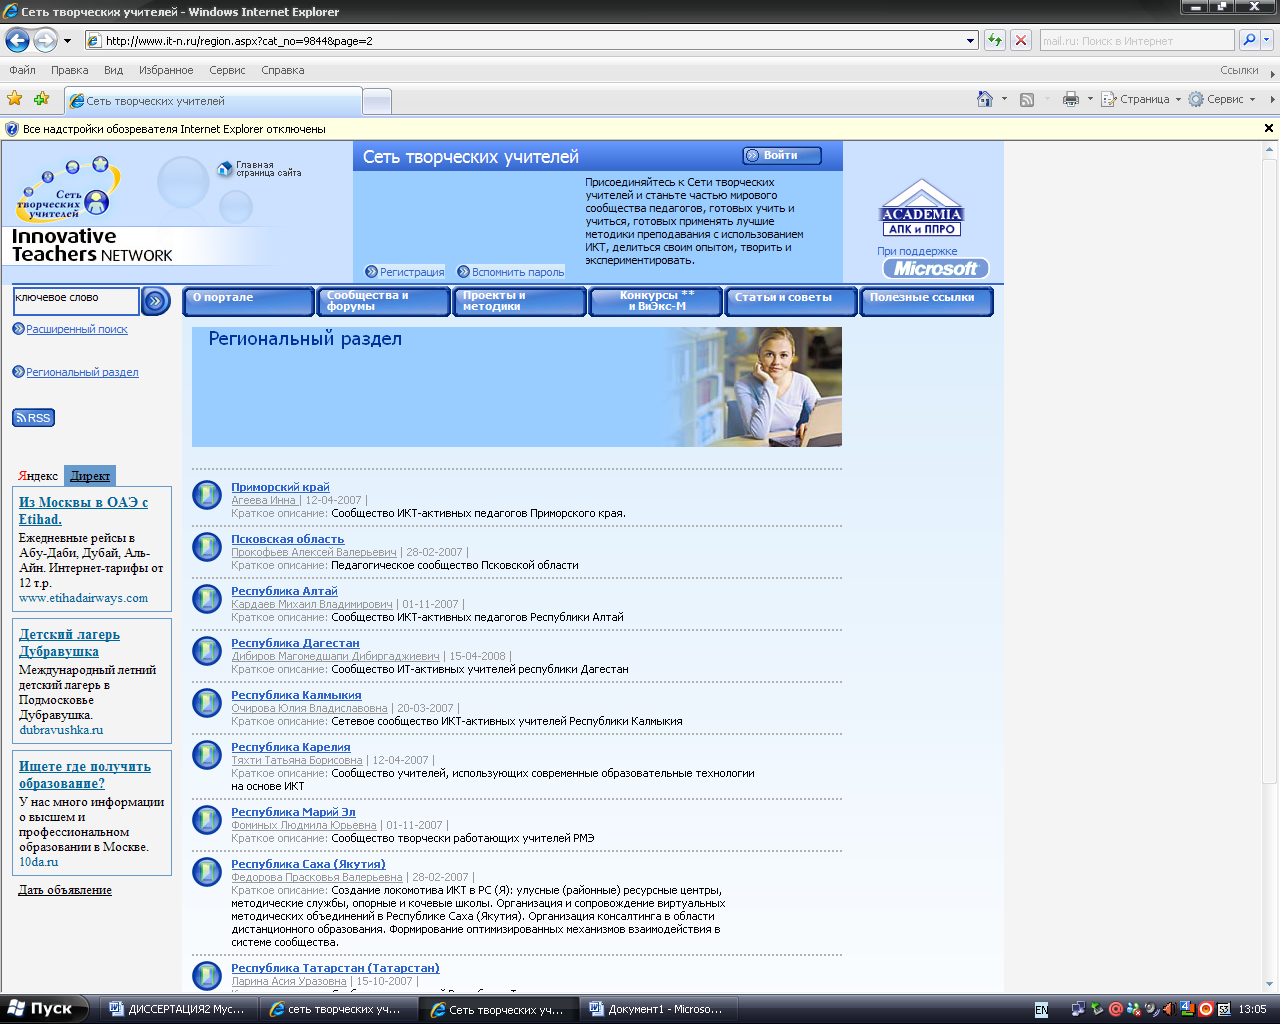Click the book icon beside Республика Саха (Якутия)
Image resolution: width=1280 pixels, height=1024 pixels.
tap(207, 871)
